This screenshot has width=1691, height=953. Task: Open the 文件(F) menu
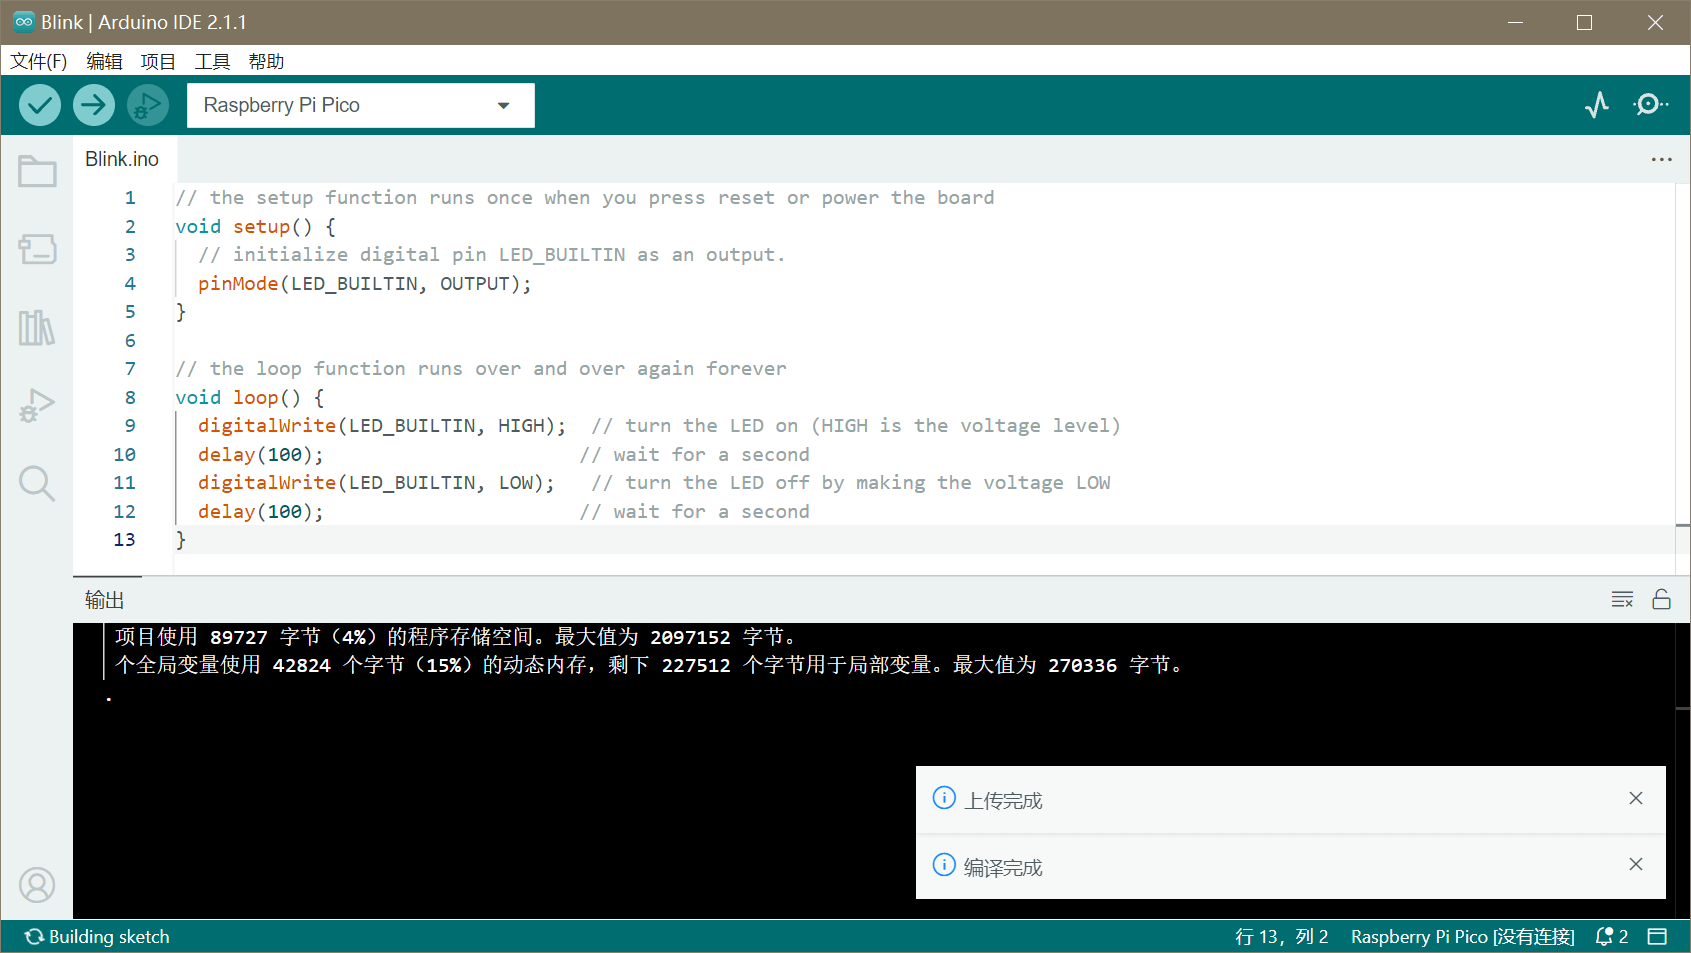point(39,61)
